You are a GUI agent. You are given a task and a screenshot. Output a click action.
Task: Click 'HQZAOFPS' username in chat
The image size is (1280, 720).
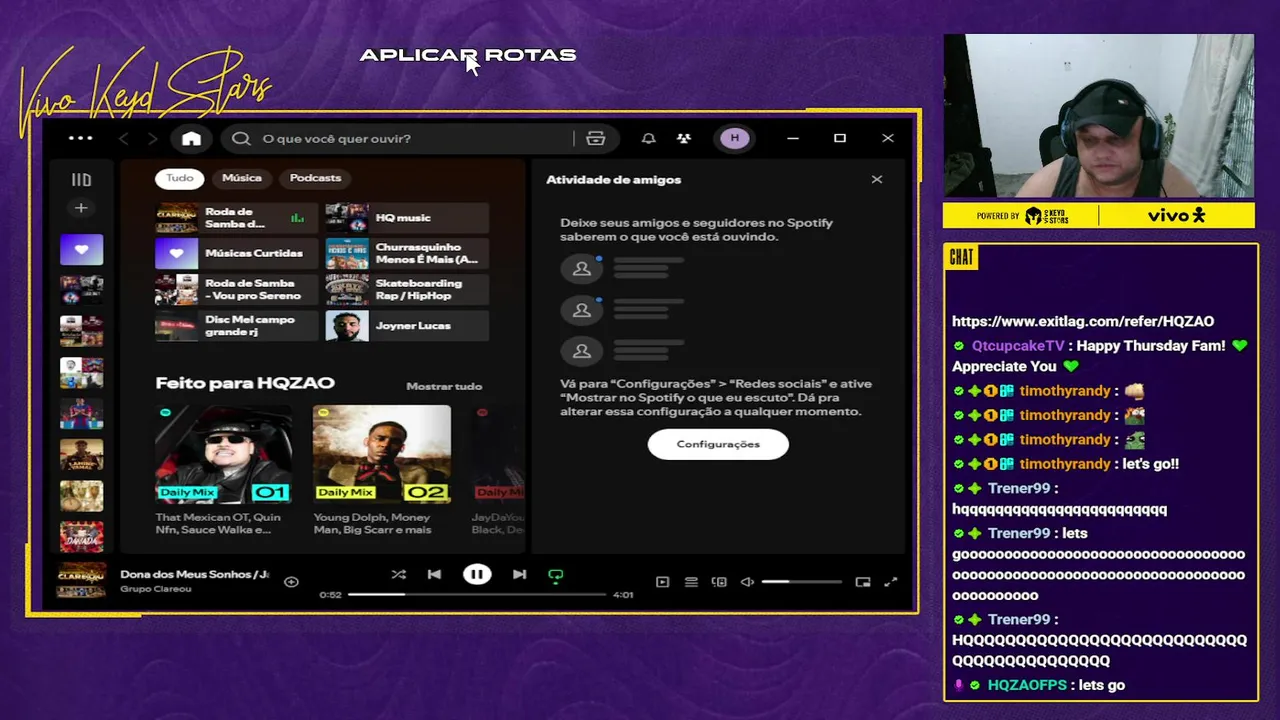click(1027, 685)
